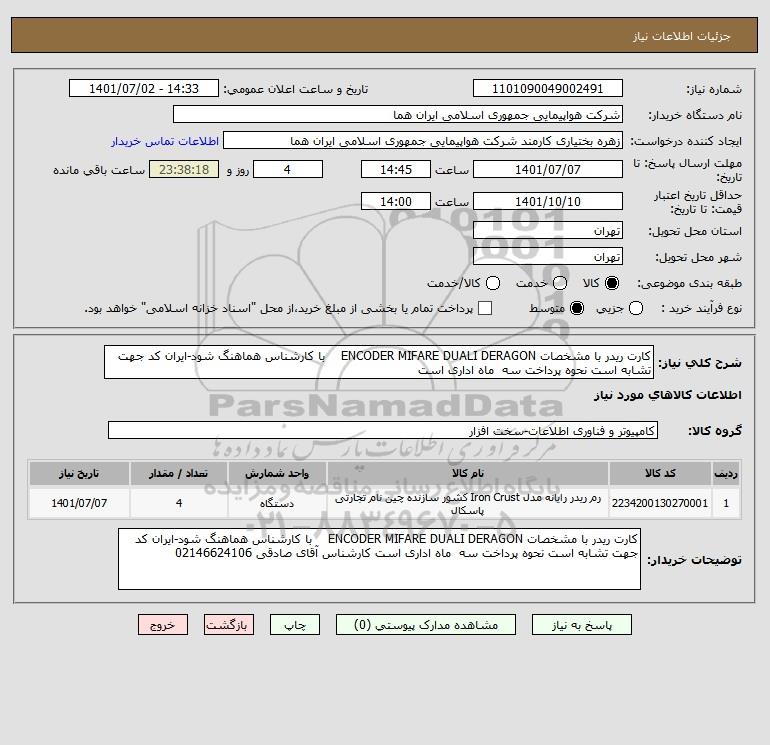Select the خدمت radio button
The image size is (770, 745).
tap(560, 283)
